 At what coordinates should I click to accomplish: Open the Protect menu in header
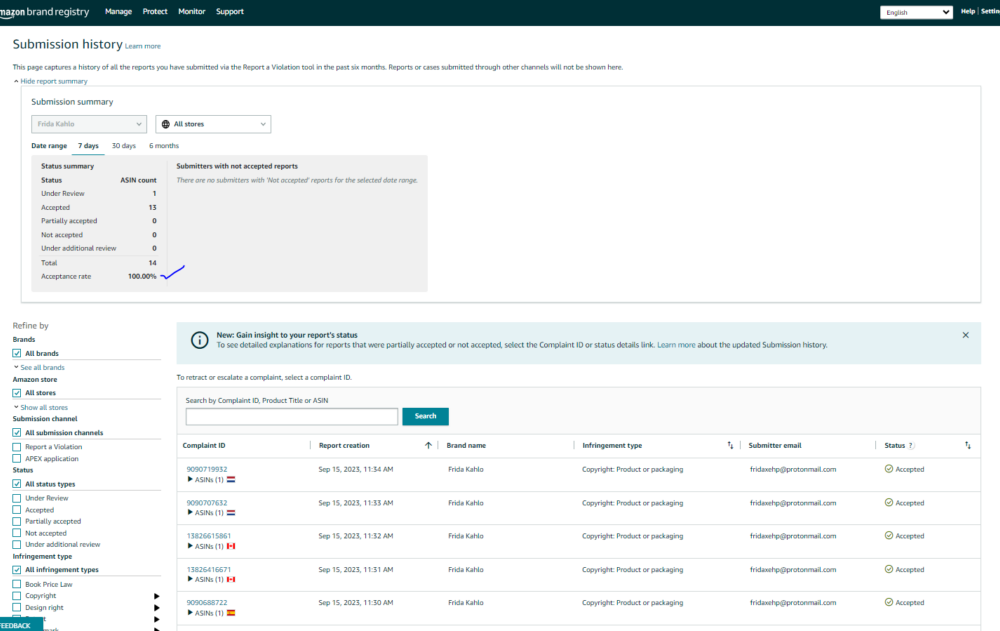tap(155, 12)
